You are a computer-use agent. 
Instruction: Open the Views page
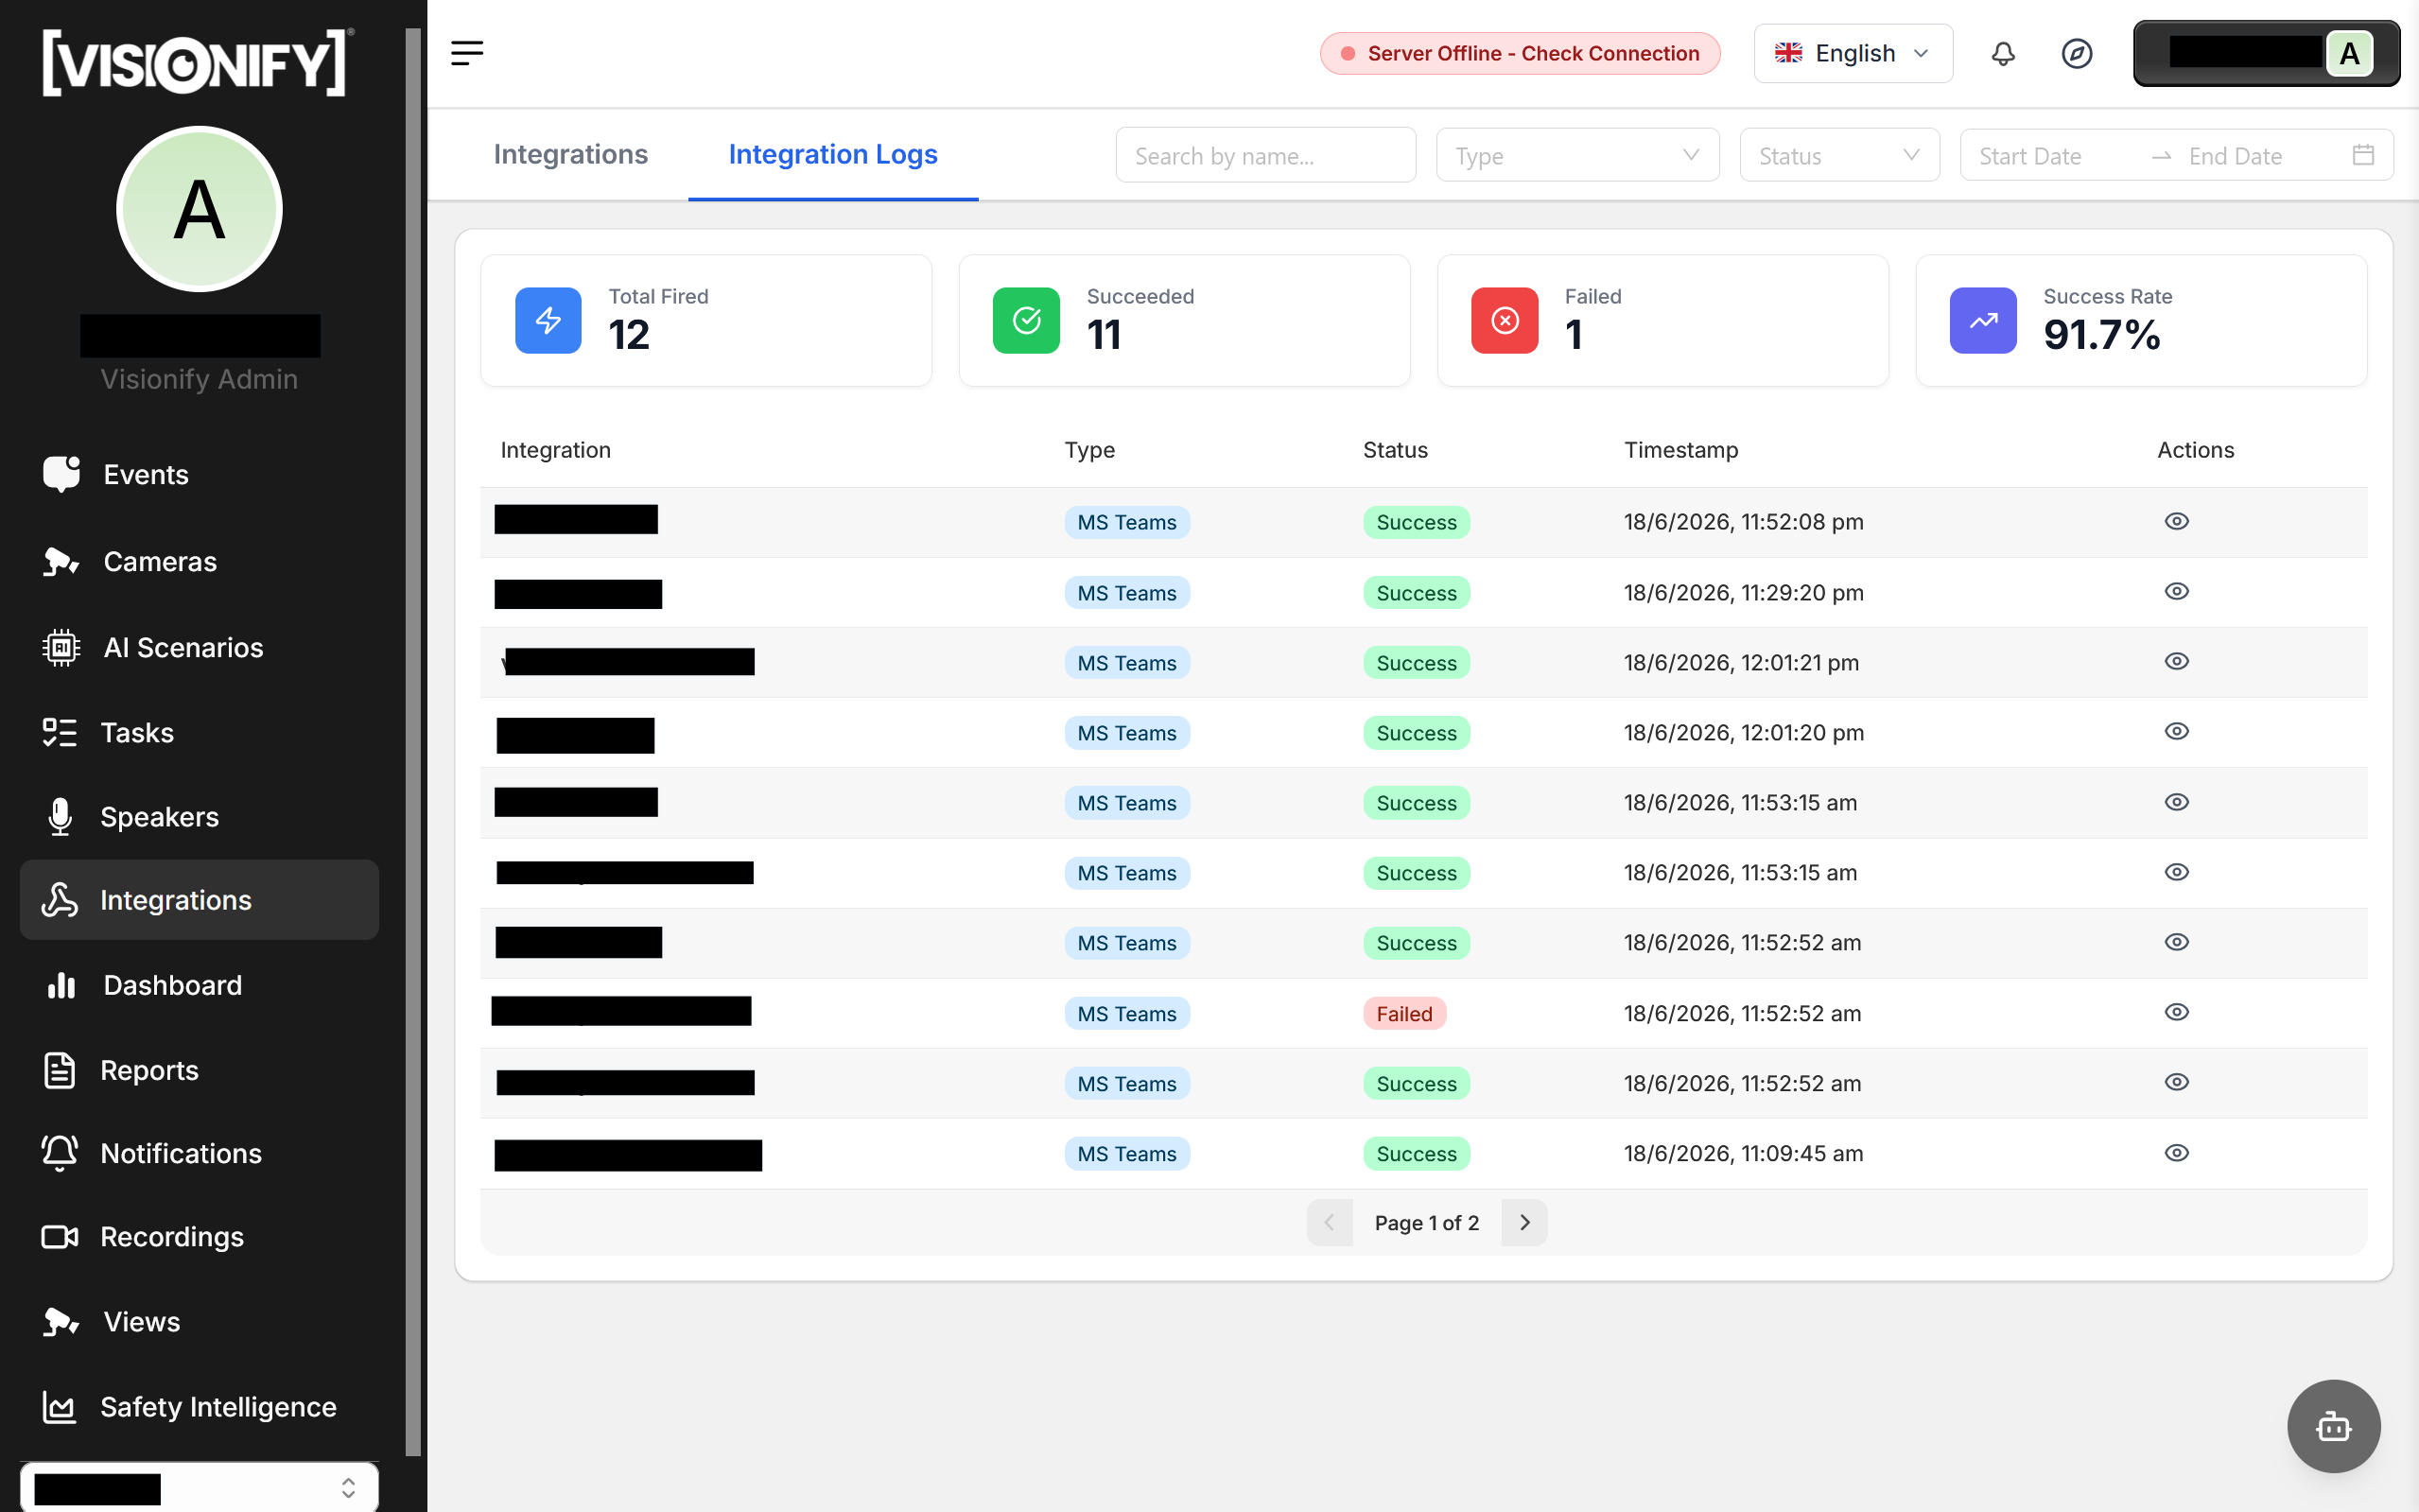tap(199, 1321)
